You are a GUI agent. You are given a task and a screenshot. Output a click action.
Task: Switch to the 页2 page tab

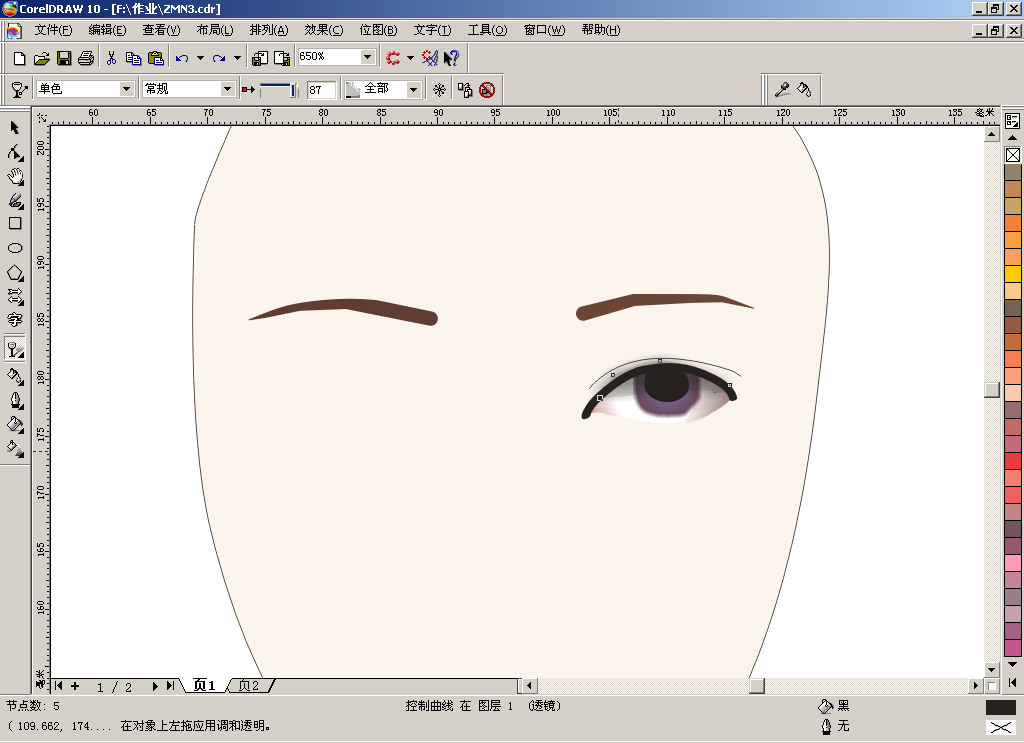point(249,686)
